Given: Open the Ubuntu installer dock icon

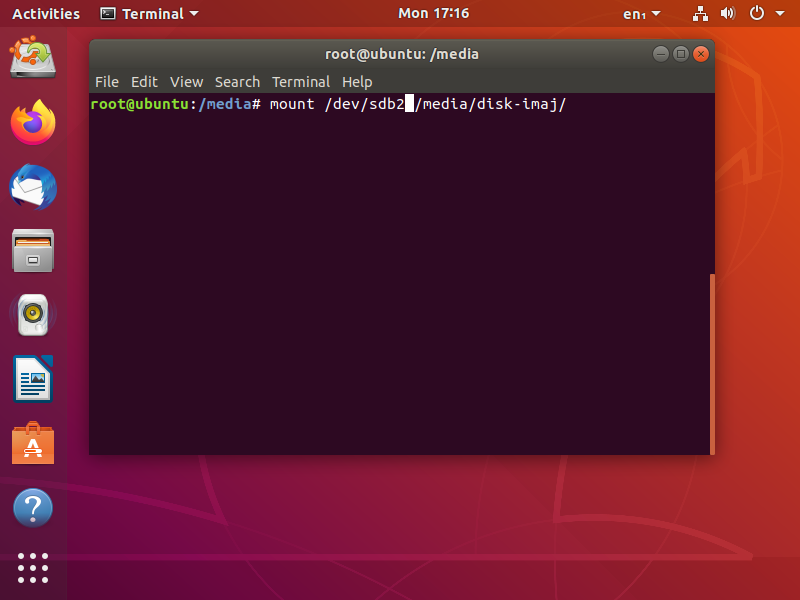Looking at the screenshot, I should tap(33, 57).
